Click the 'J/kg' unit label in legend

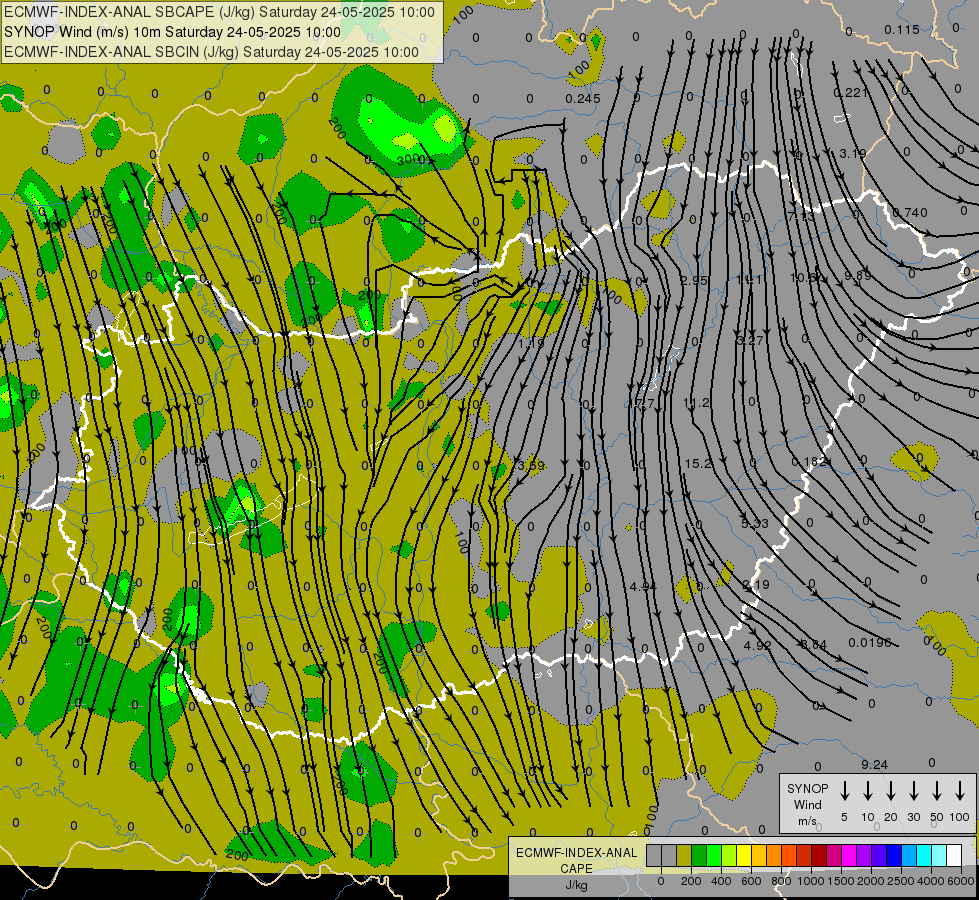click(576, 885)
